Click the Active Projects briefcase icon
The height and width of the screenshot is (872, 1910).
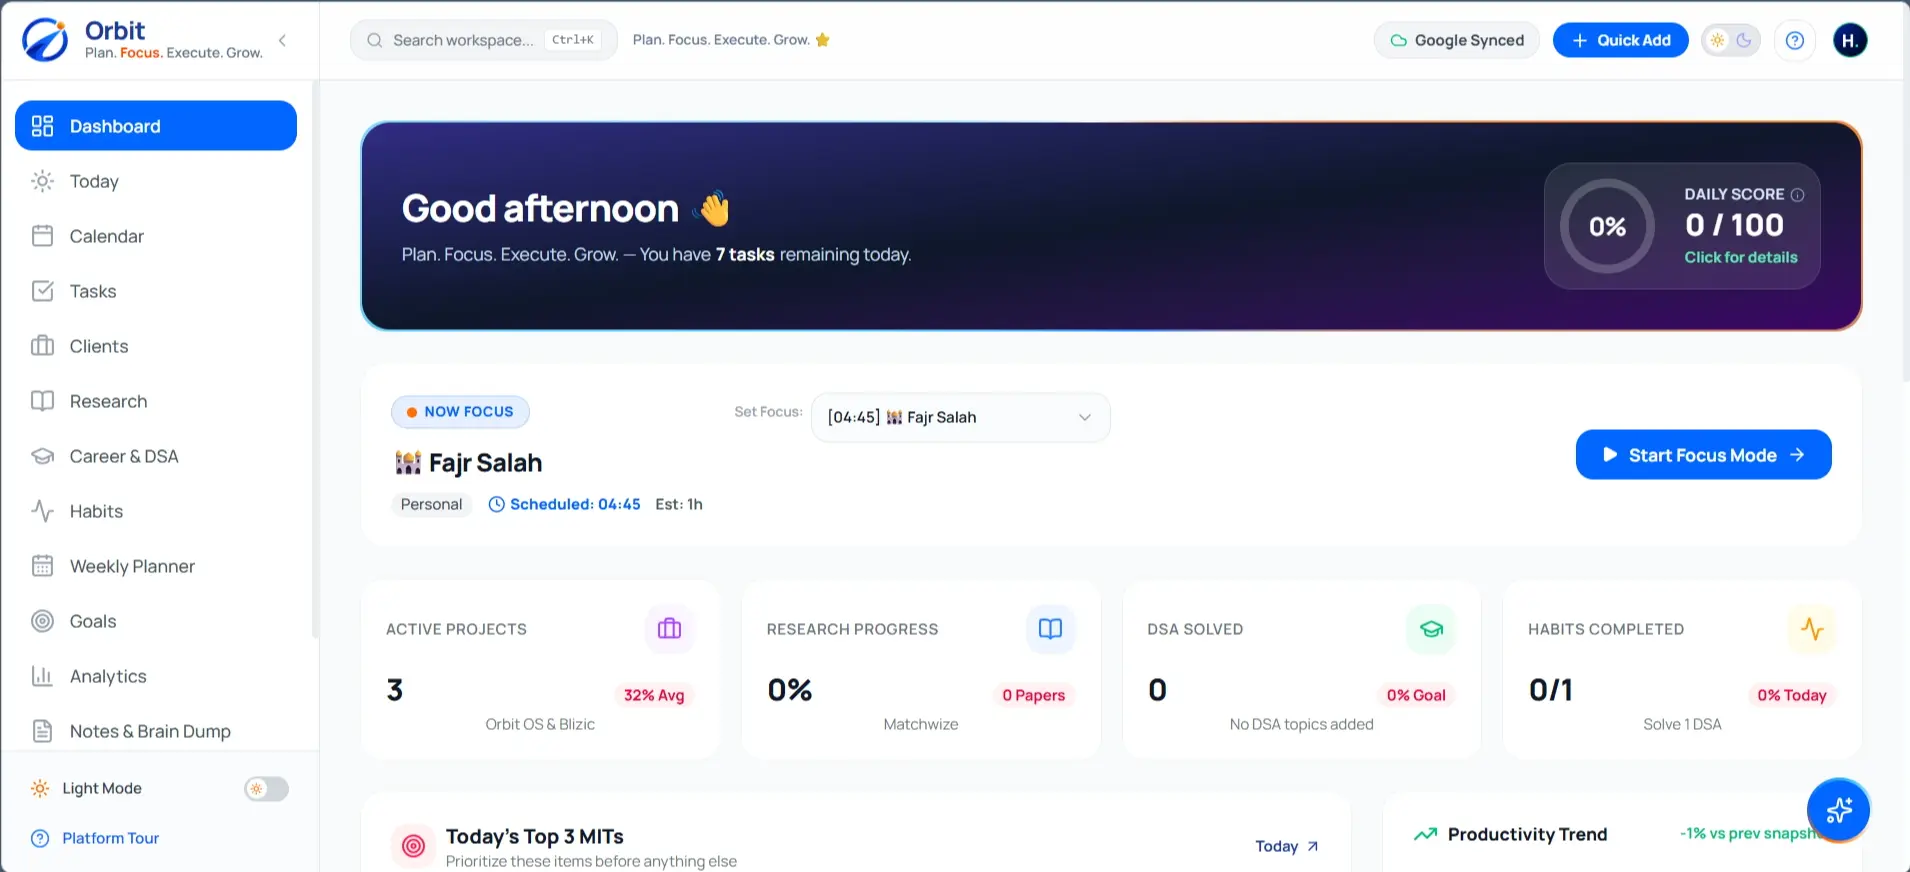(x=669, y=629)
